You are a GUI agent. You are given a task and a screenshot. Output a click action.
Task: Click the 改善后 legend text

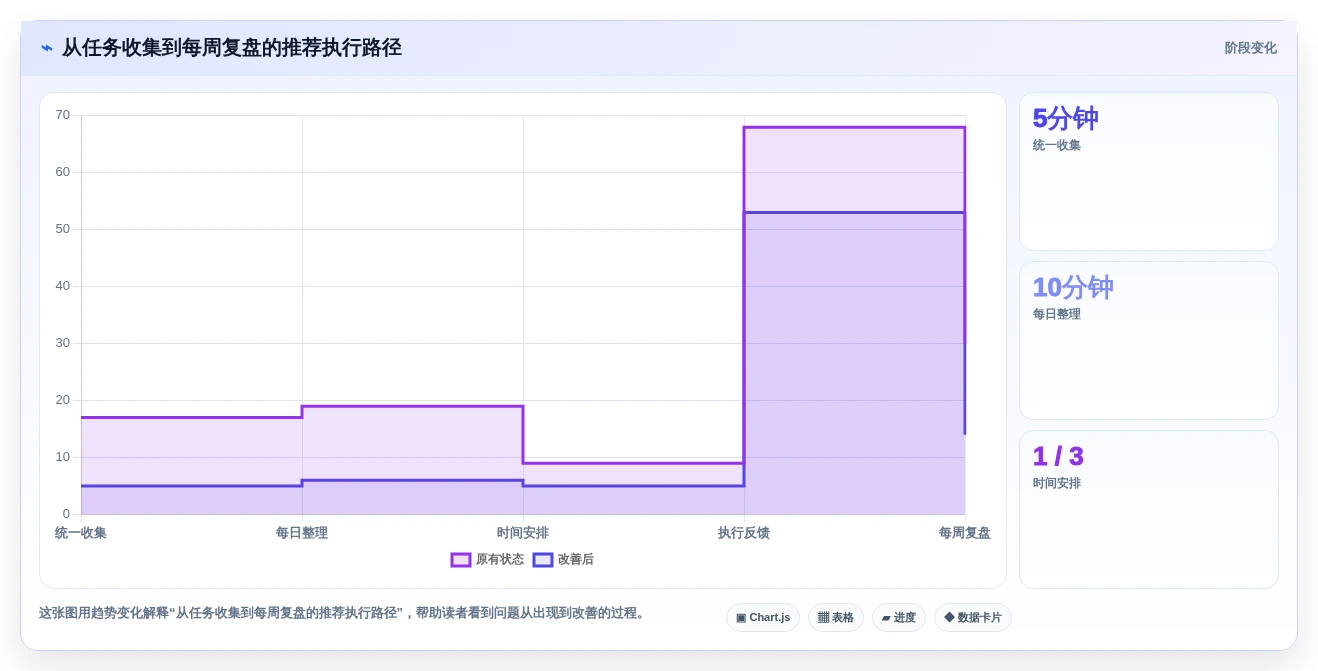576,560
